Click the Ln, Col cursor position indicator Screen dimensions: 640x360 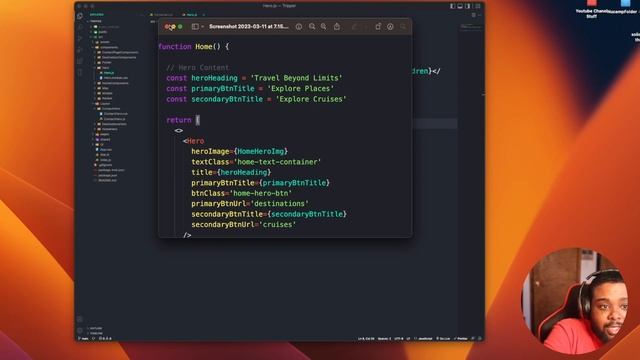point(366,338)
